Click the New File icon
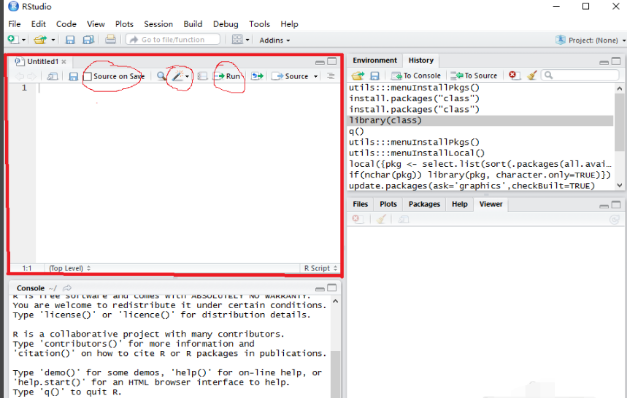627x398 pixels. pyautogui.click(x=12, y=39)
